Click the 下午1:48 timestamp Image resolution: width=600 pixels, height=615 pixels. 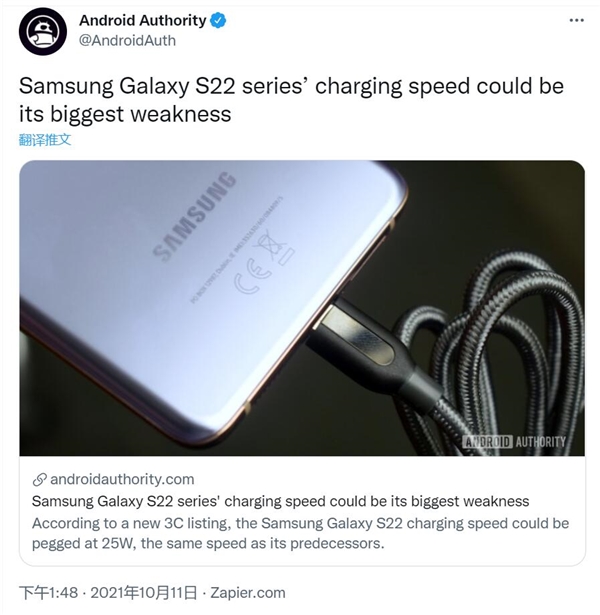pos(49,593)
